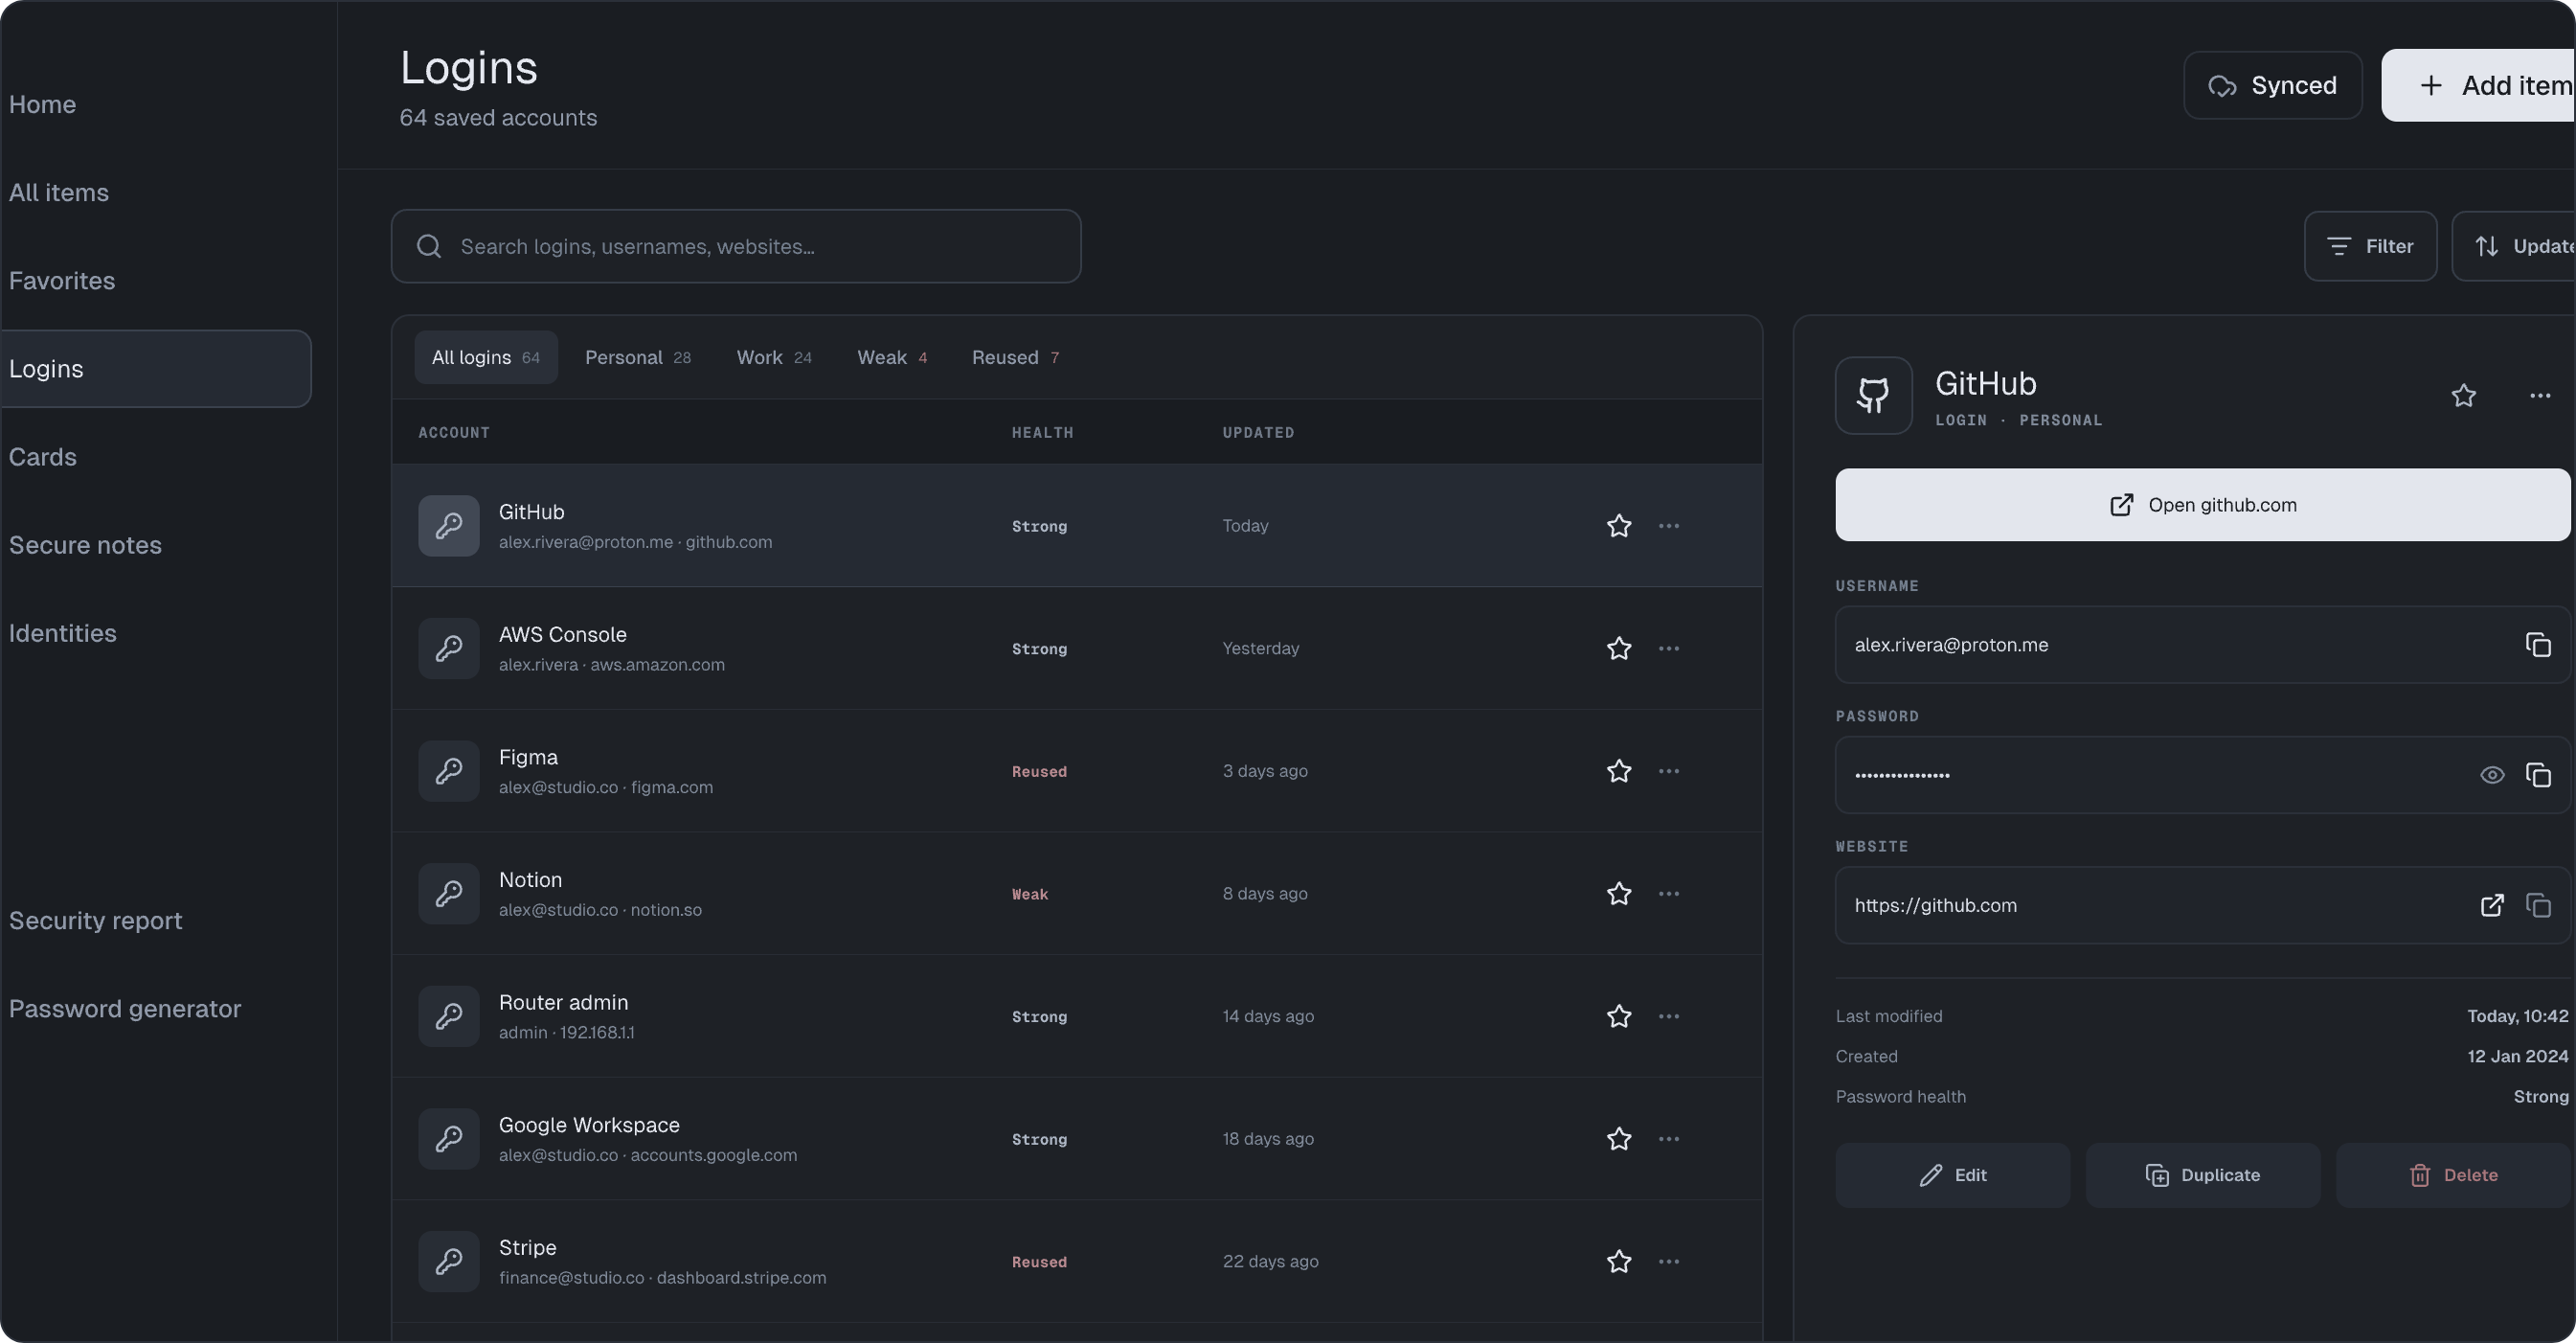Switch to the Weak tab
The image size is (2576, 1343).
(892, 357)
